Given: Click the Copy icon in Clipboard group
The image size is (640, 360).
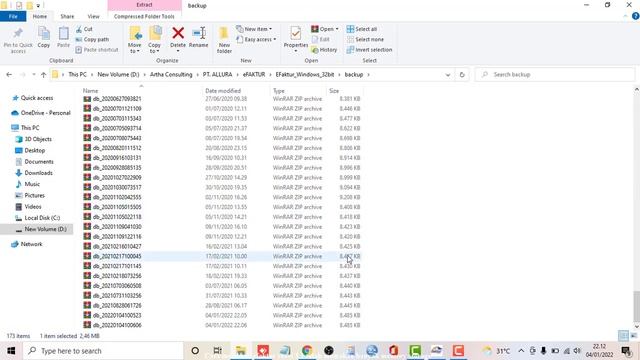Looking at the screenshot, I should click(x=44, y=33).
